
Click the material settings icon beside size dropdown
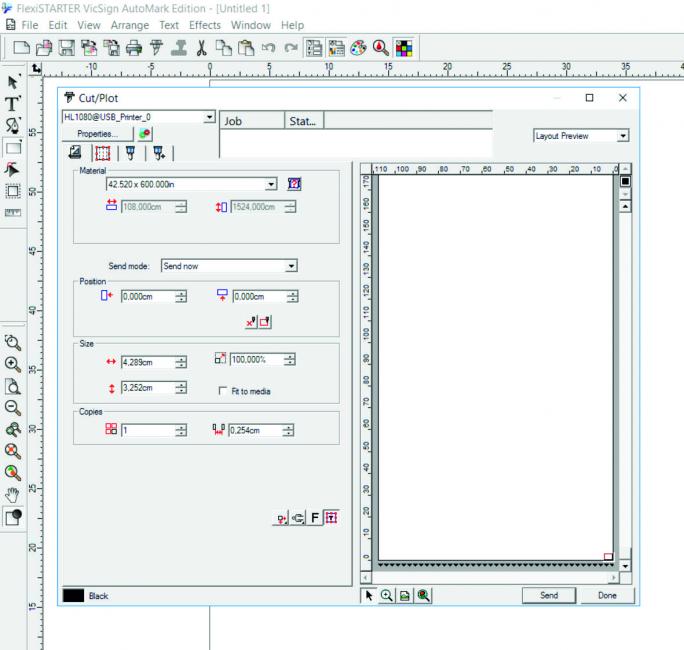pos(294,184)
